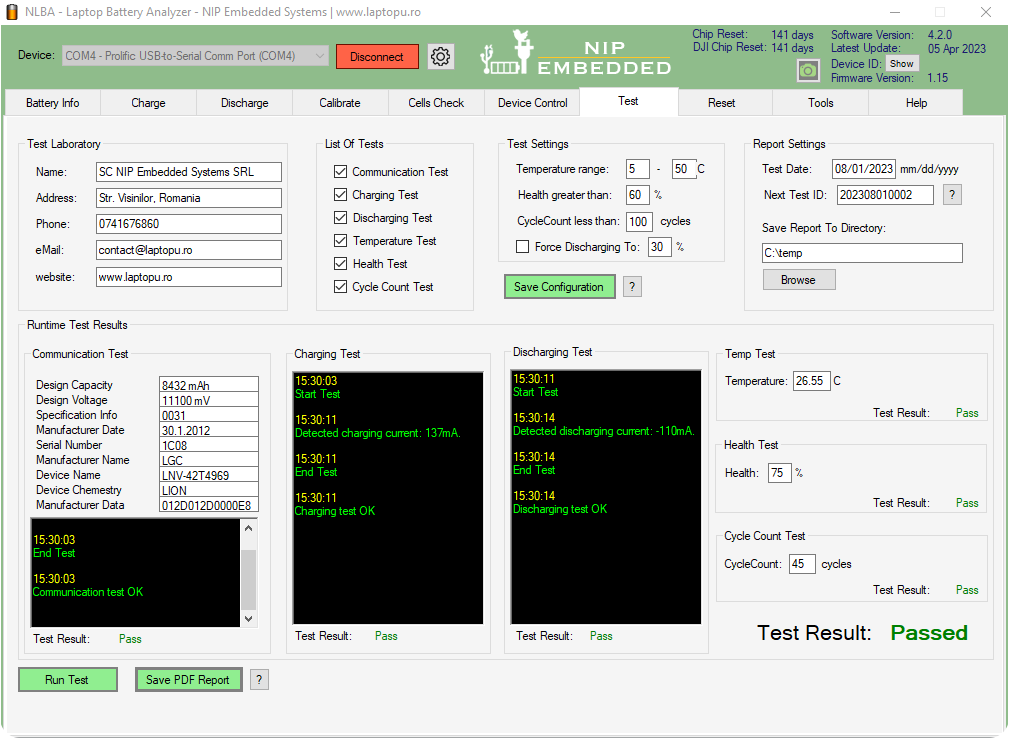
Task: Open help for Save Configuration
Action: coord(632,287)
